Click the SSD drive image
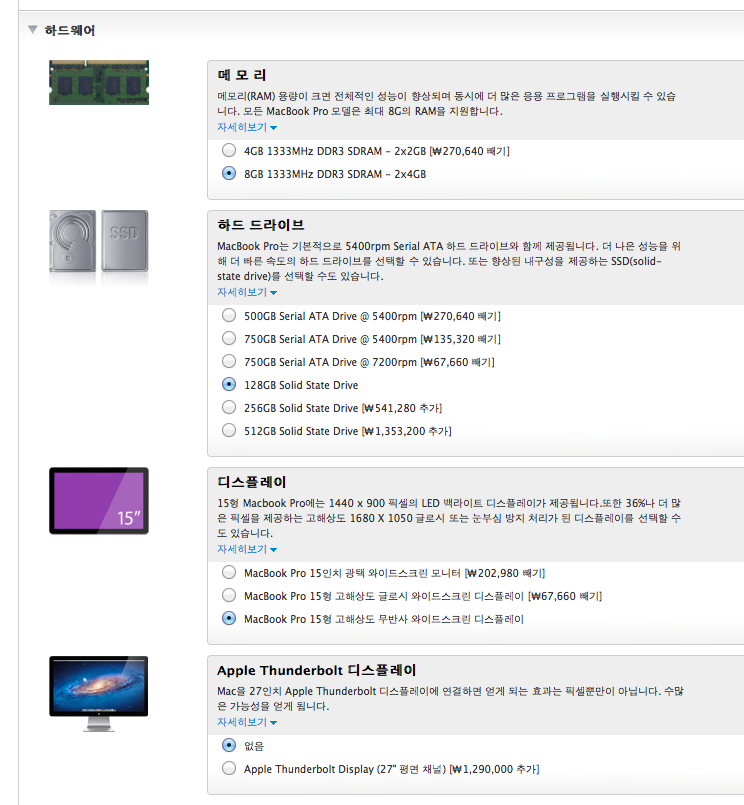This screenshot has width=744, height=805. pos(125,241)
